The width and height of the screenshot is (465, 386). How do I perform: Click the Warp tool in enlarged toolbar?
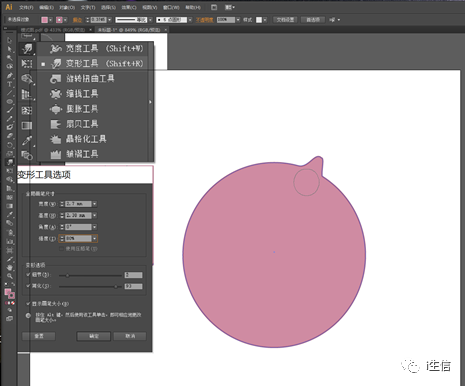[x=28, y=49]
